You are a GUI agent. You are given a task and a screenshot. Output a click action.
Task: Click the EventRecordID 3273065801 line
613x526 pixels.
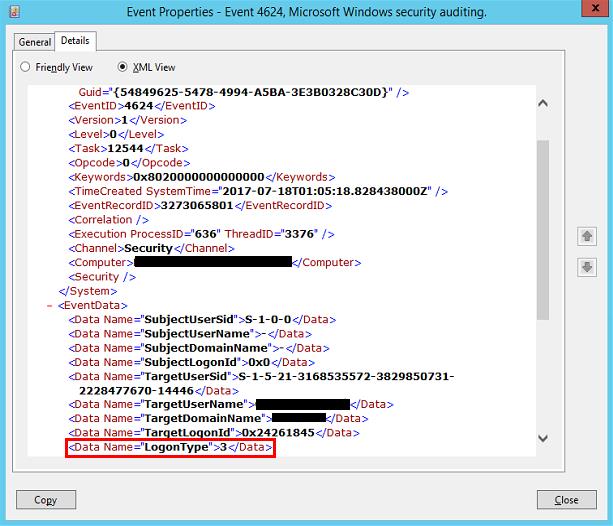pos(200,206)
